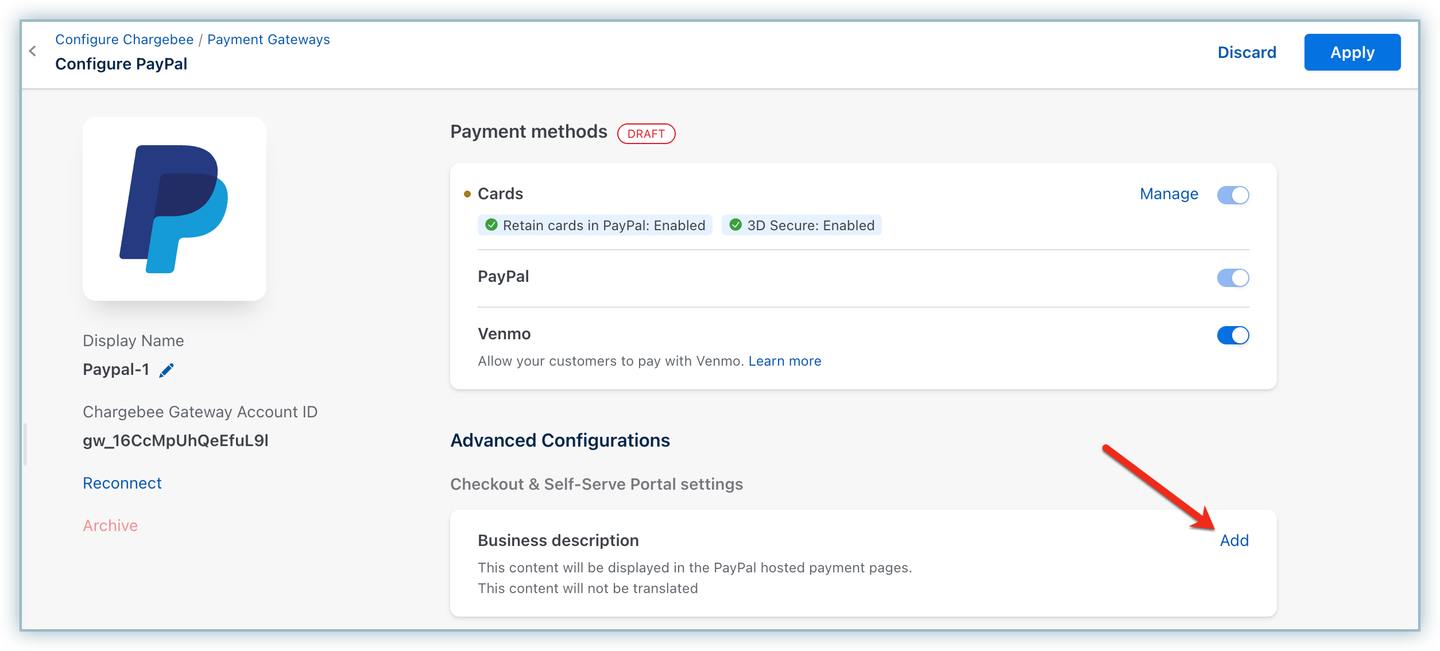This screenshot has width=1440, height=651.
Task: Click the green check on 3D Secure badge
Action: [x=735, y=225]
